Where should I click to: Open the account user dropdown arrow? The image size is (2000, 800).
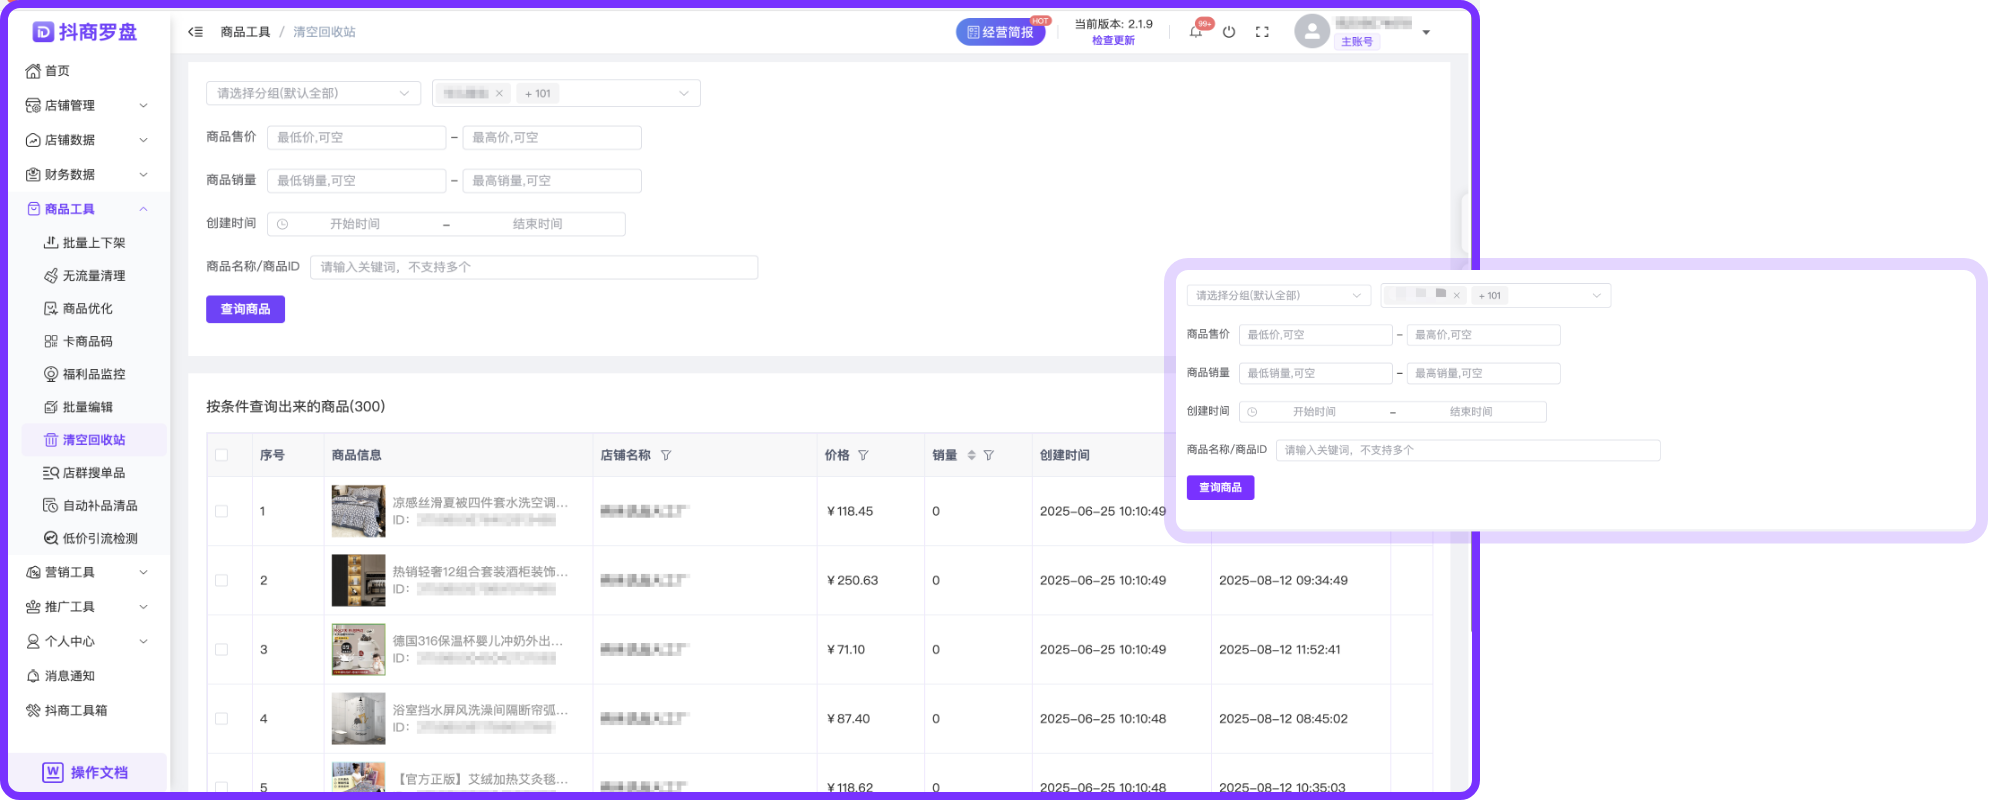[1426, 32]
